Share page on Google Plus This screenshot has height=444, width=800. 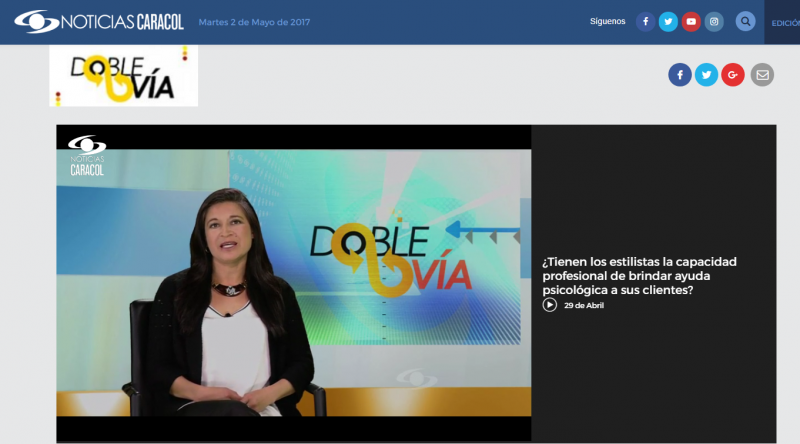(733, 75)
